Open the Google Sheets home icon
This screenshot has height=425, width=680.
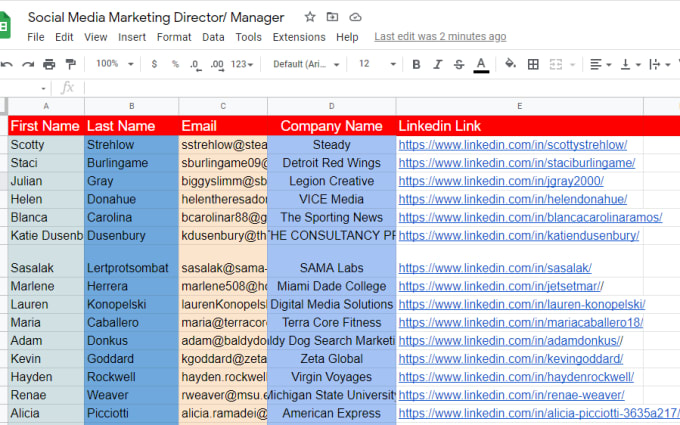pos(4,25)
